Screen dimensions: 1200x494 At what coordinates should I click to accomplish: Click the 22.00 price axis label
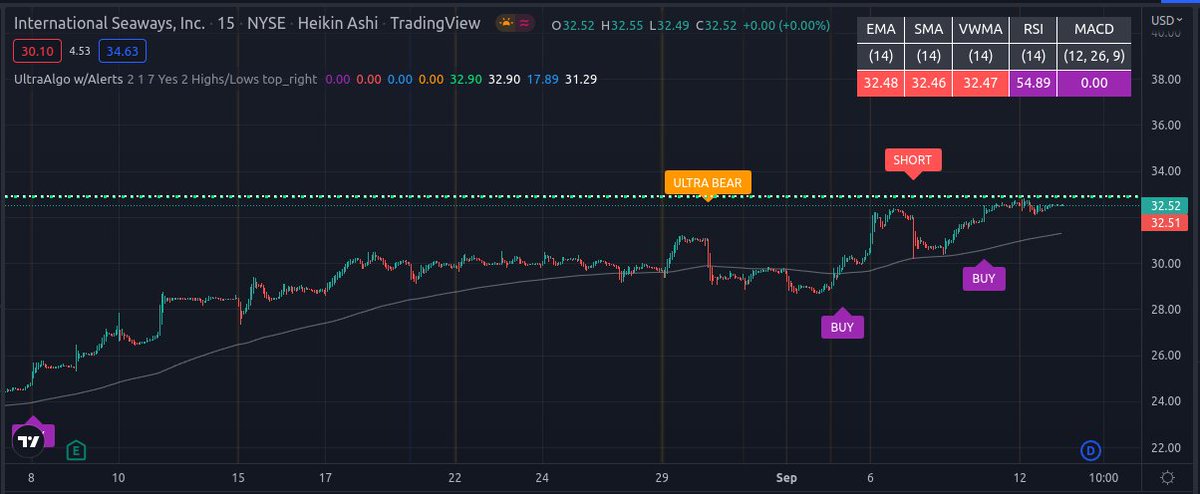[x=1166, y=447]
